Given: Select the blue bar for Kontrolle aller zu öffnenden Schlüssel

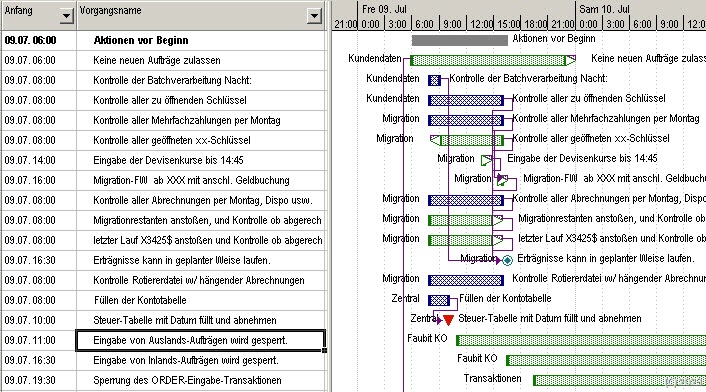Looking at the screenshot, I should 466,100.
